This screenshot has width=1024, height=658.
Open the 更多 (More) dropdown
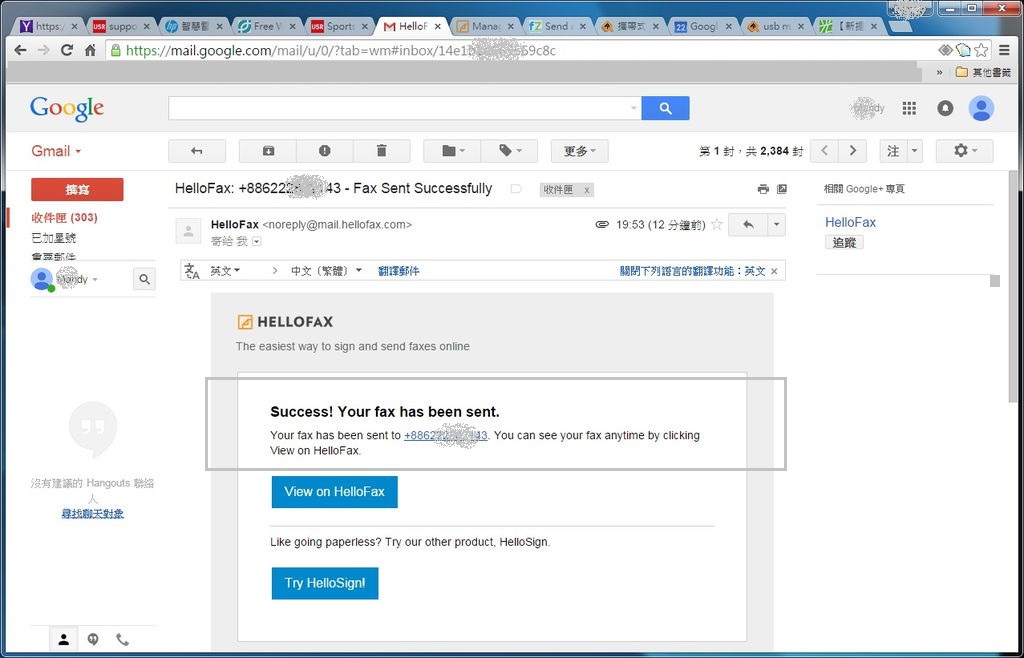pos(579,151)
